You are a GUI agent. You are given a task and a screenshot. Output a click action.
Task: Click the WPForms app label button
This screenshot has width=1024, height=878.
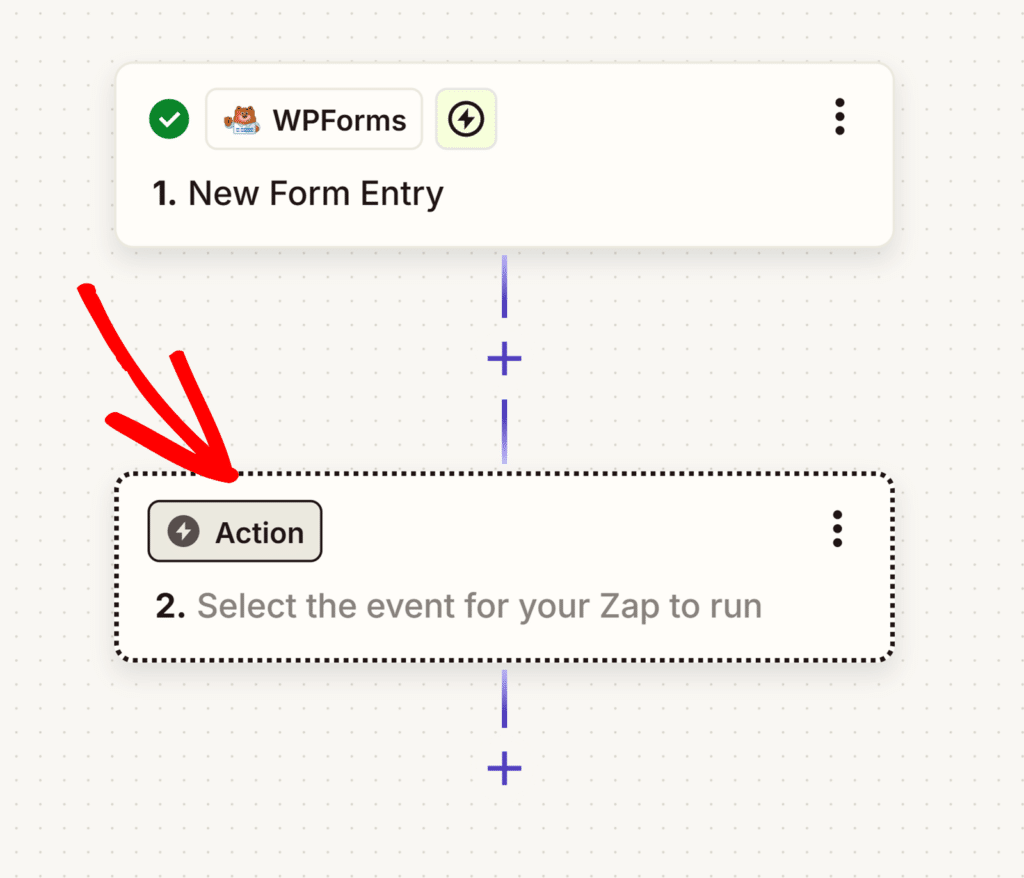(314, 119)
